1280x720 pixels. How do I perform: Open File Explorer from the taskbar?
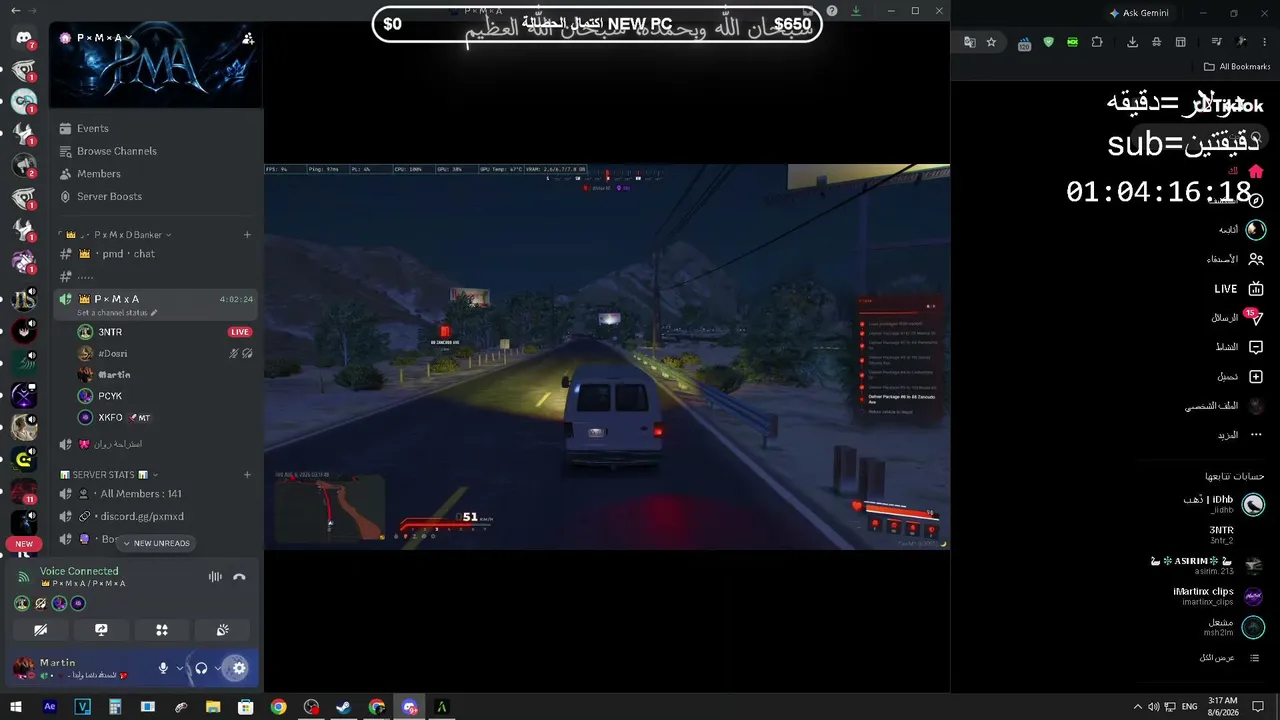pos(213,707)
